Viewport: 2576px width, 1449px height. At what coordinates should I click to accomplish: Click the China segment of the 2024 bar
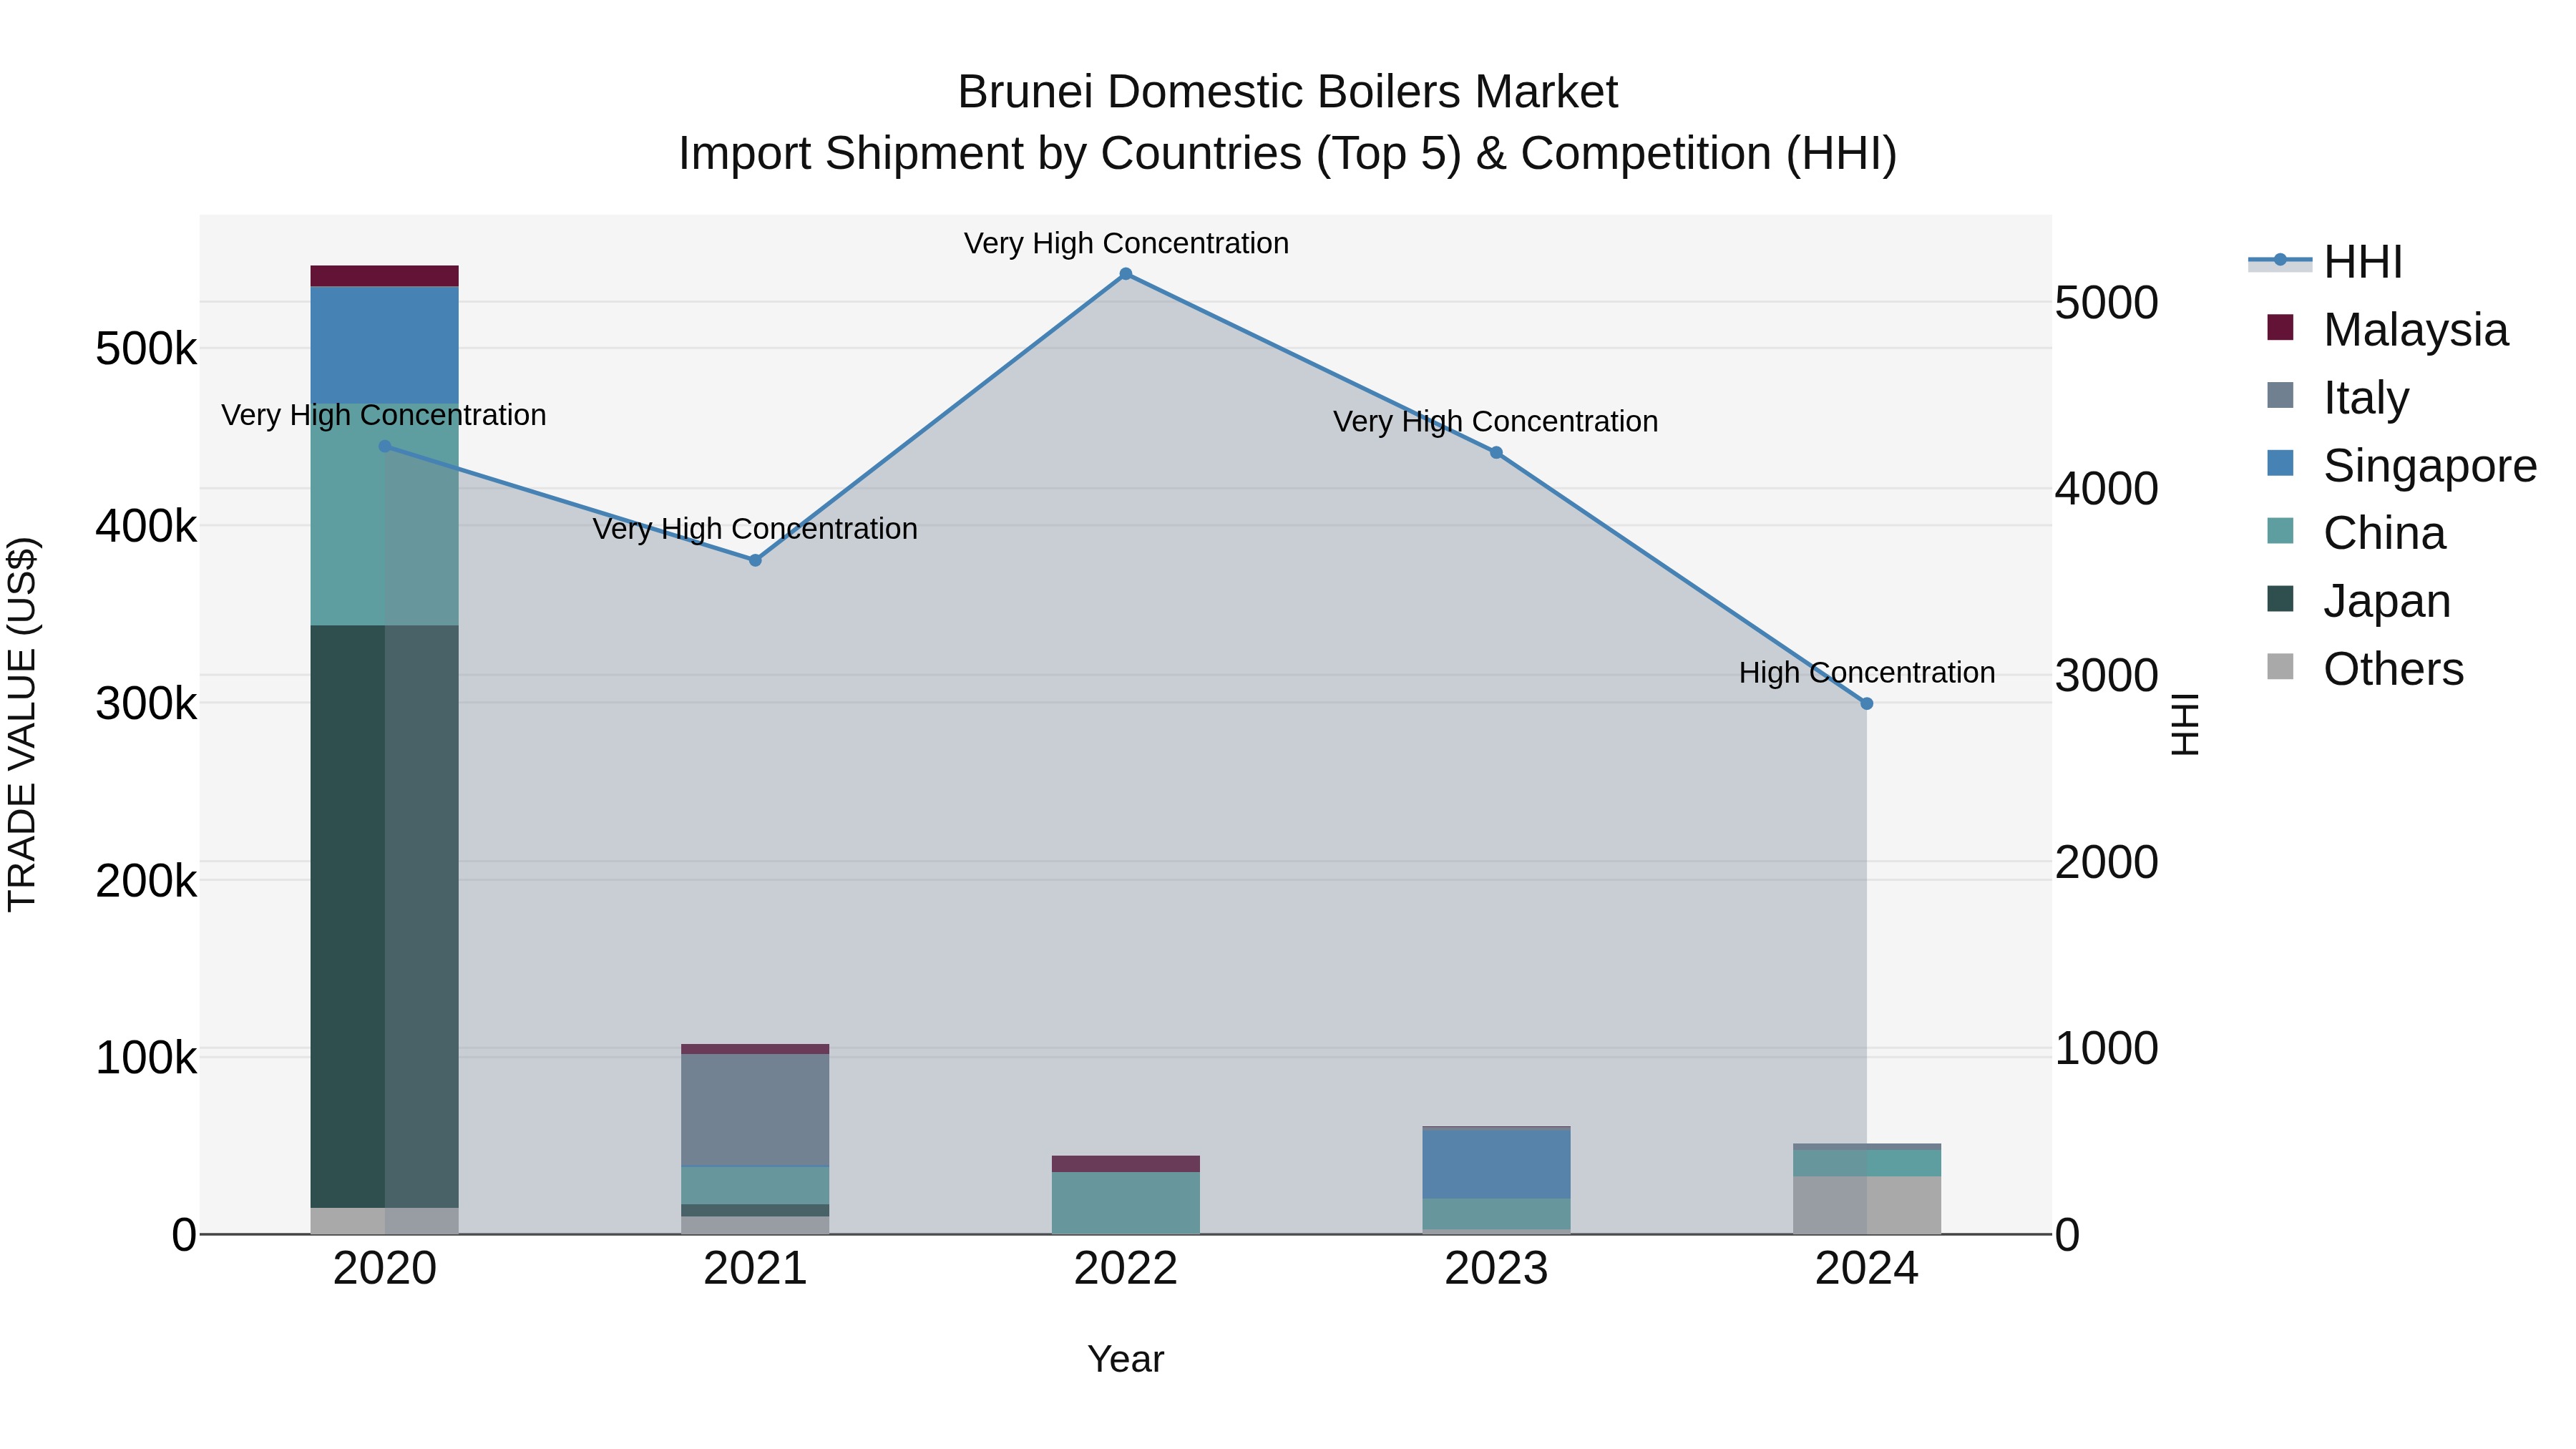(x=1867, y=1164)
